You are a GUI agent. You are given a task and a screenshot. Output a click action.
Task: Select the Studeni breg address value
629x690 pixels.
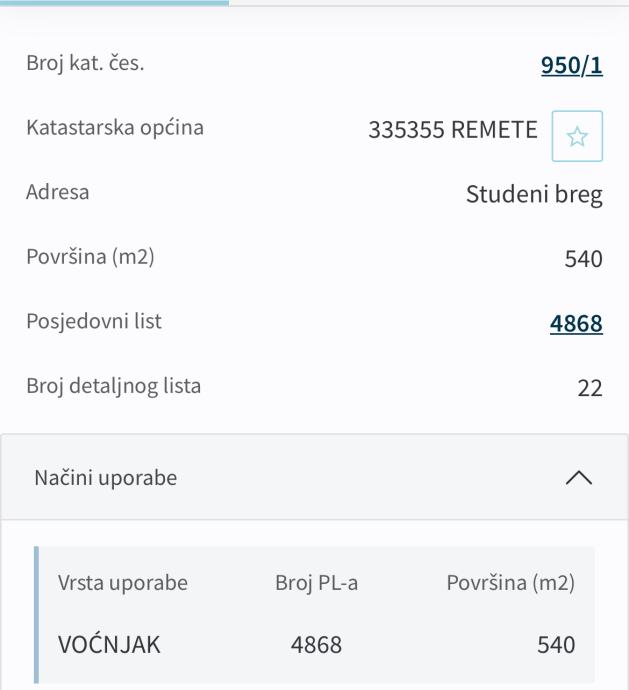[534, 194]
